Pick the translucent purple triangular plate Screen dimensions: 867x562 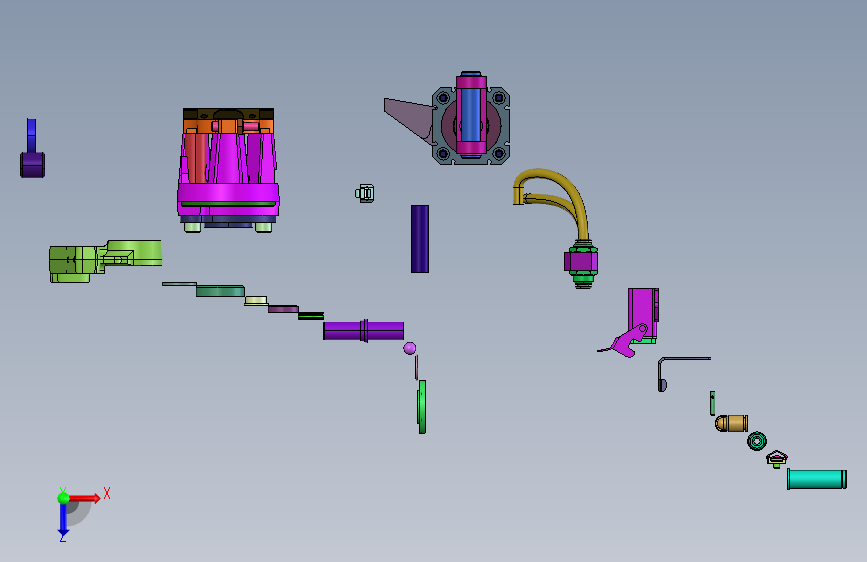[409, 119]
